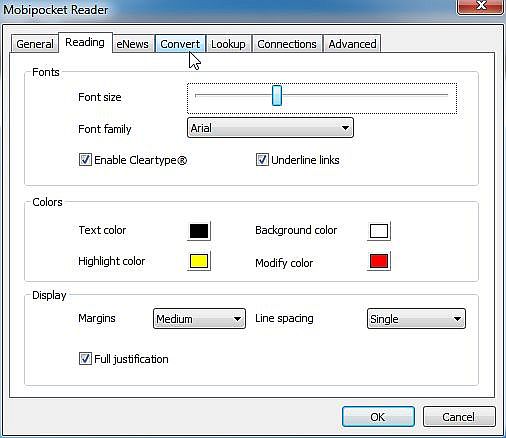Select the Convert tab
This screenshot has width=506, height=438.
tap(180, 44)
